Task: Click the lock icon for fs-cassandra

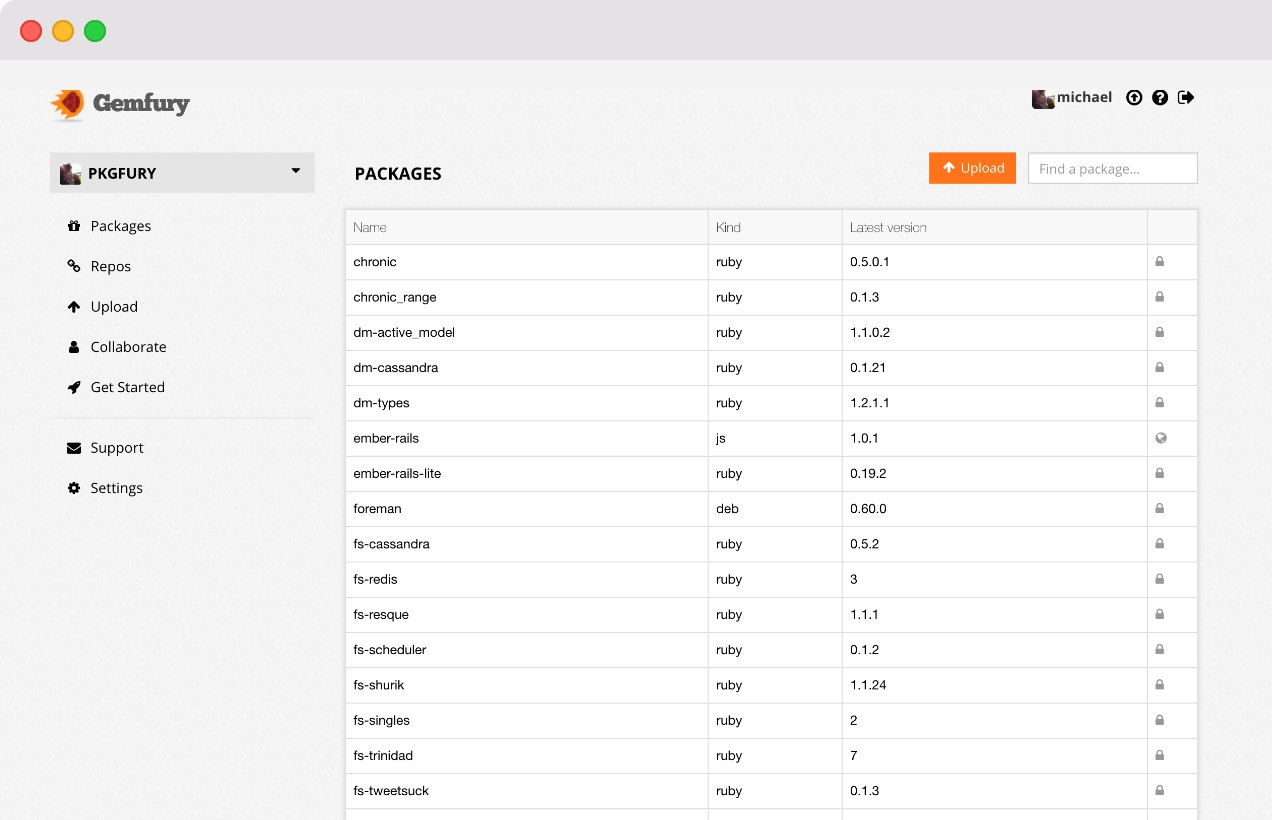Action: (1160, 544)
